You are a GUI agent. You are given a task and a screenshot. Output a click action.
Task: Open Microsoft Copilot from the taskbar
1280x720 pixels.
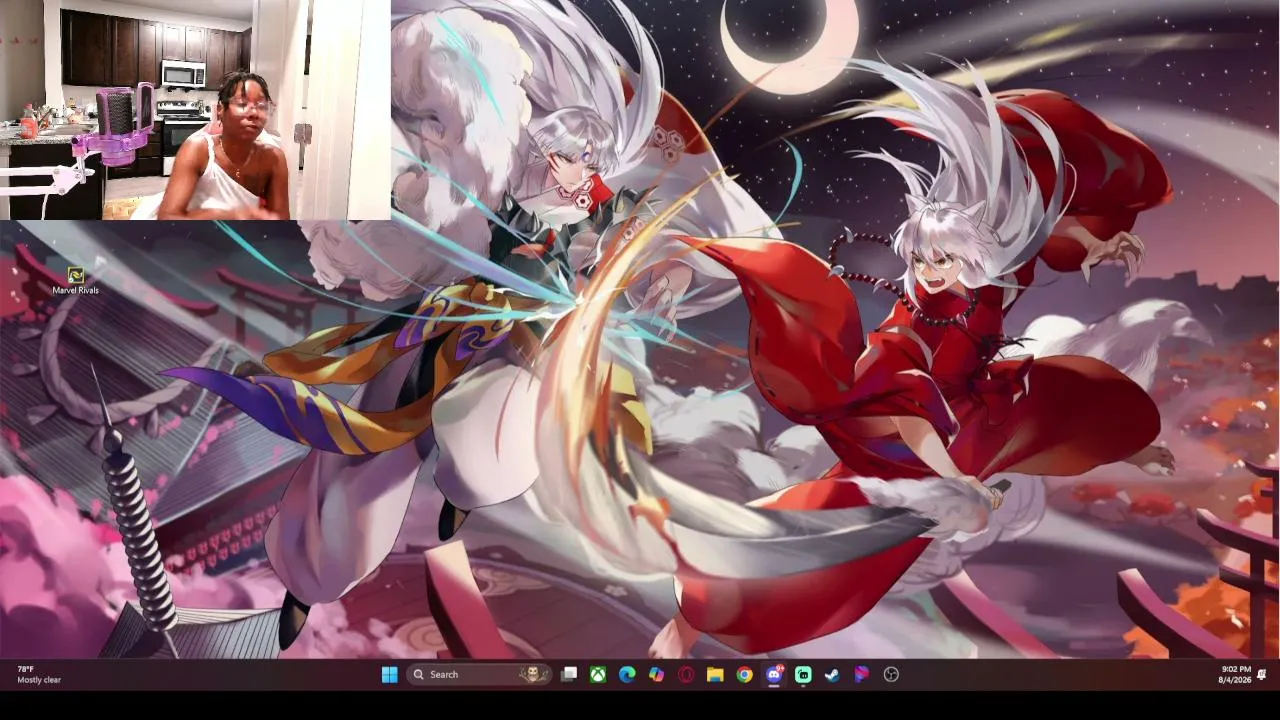tap(656, 675)
